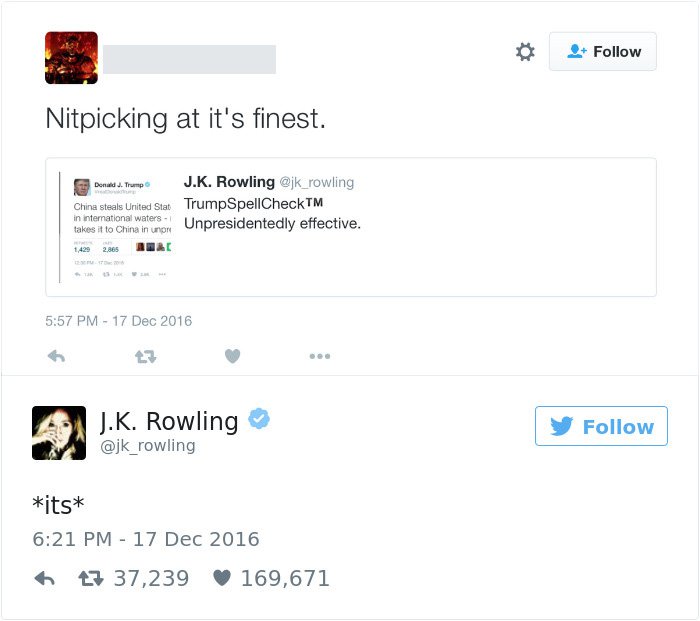Open the quoted 'TrumpSpellCheck' tweet text
700x621 pixels.
tap(272, 213)
